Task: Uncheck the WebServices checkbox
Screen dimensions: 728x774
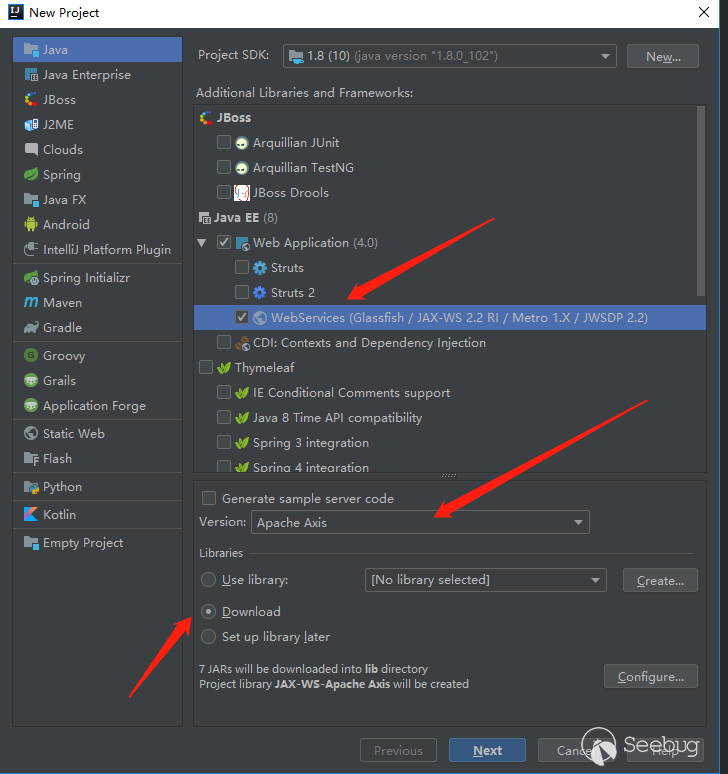Action: tap(242, 317)
